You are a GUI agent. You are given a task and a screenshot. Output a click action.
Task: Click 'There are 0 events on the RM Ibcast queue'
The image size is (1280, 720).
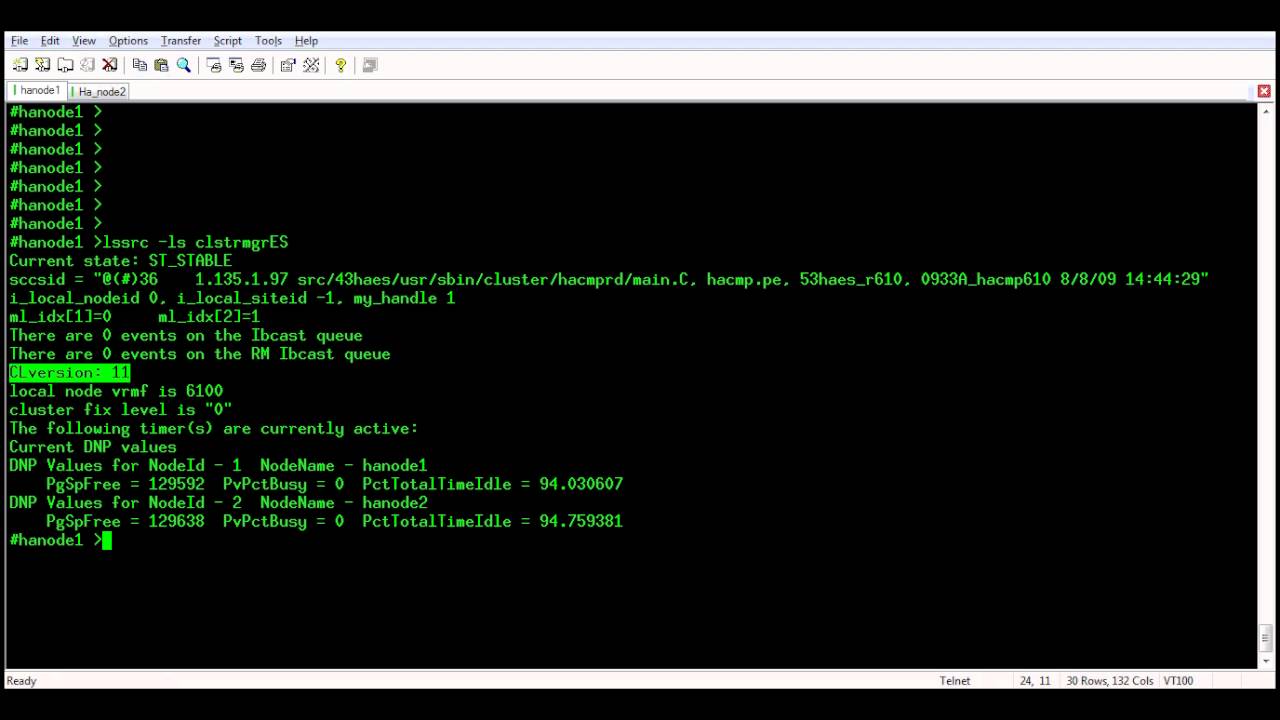pyautogui.click(x=200, y=354)
